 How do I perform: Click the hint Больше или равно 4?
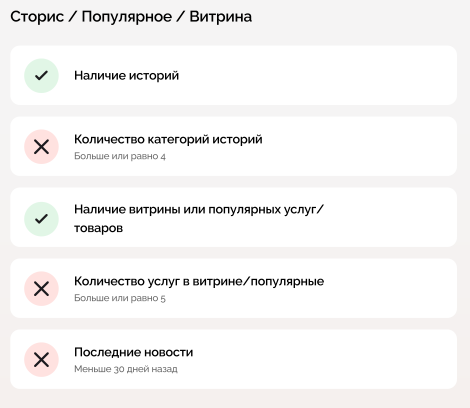click(x=120, y=156)
